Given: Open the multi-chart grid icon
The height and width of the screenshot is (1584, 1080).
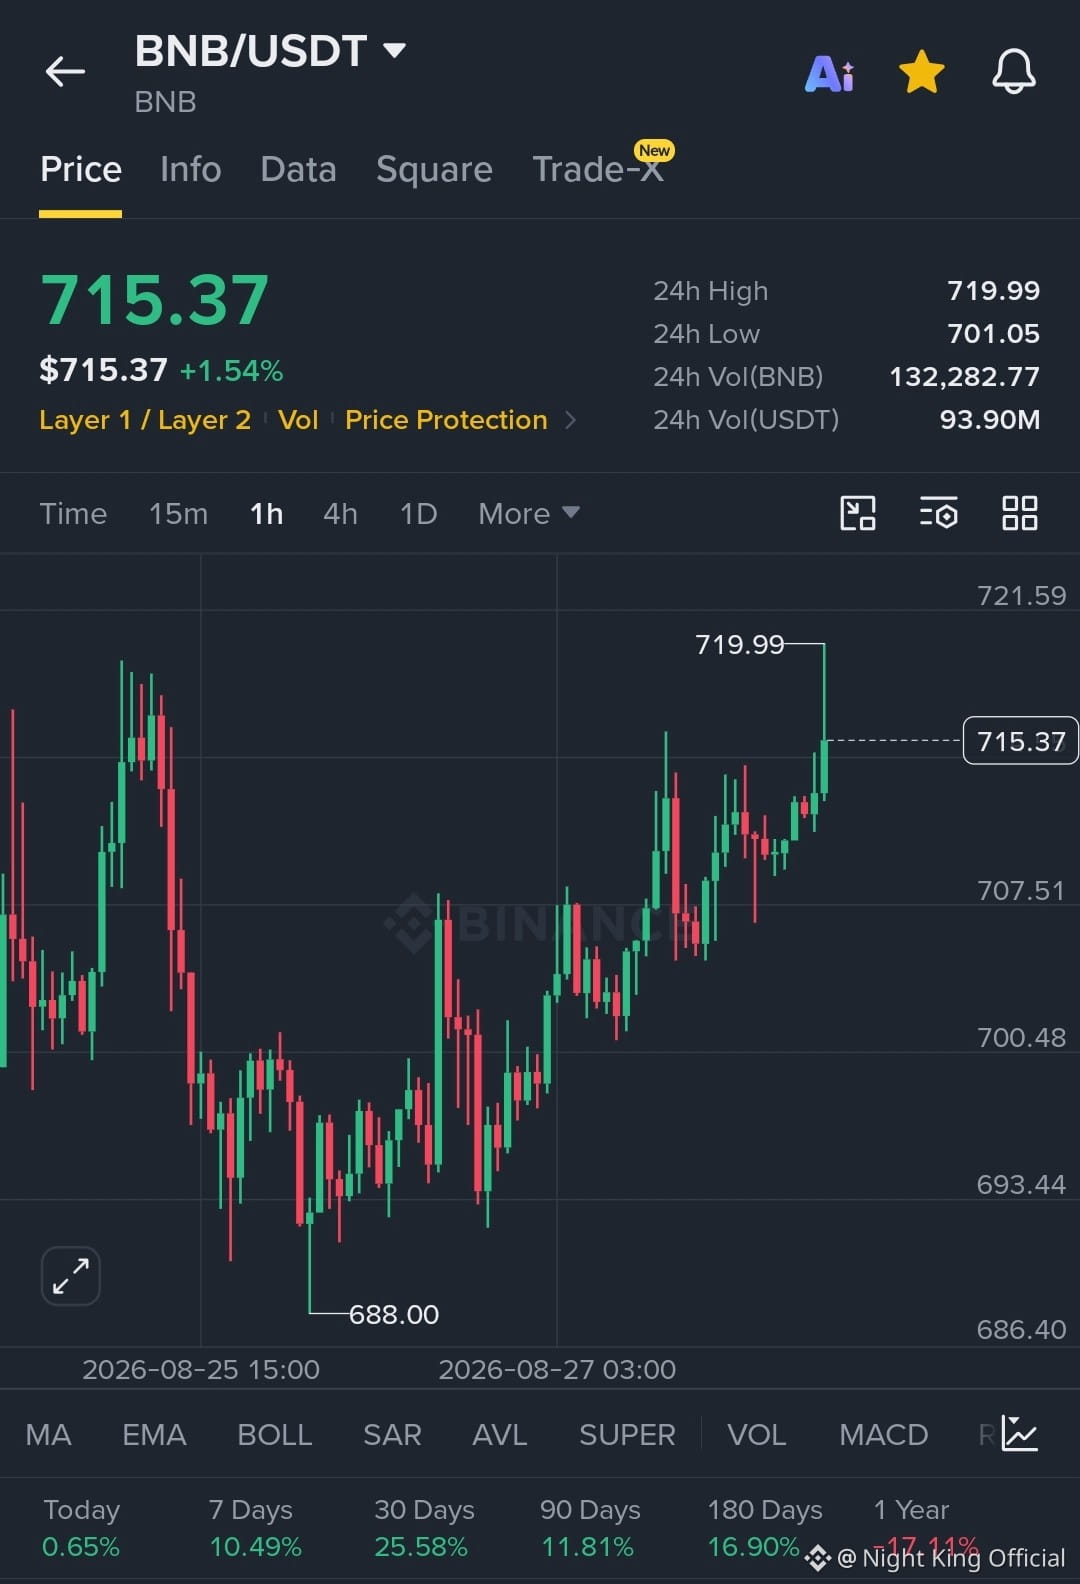Looking at the screenshot, I should (1019, 513).
